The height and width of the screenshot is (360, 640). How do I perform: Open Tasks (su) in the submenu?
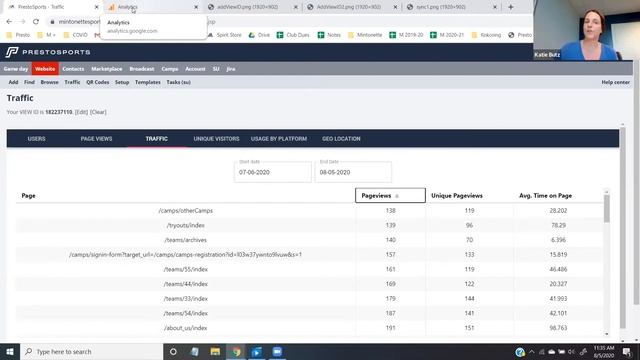point(178,82)
